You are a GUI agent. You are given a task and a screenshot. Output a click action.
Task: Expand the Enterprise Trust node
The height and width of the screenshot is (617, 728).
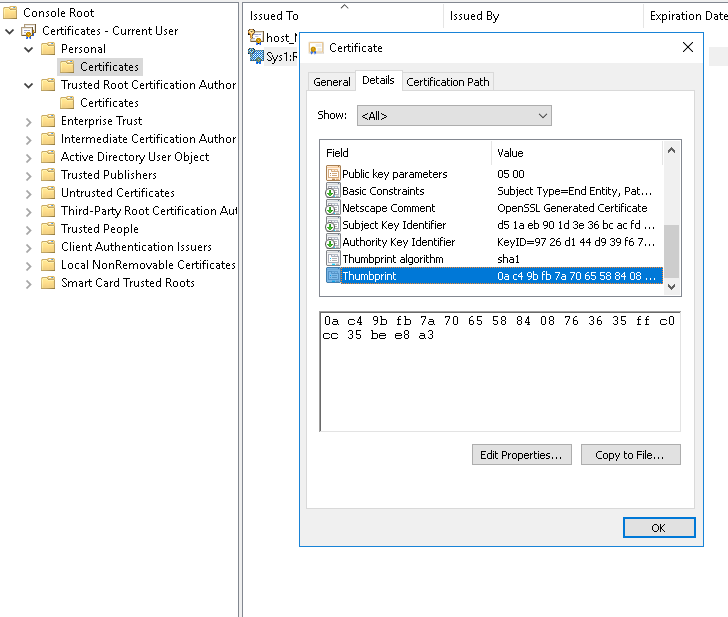28,121
